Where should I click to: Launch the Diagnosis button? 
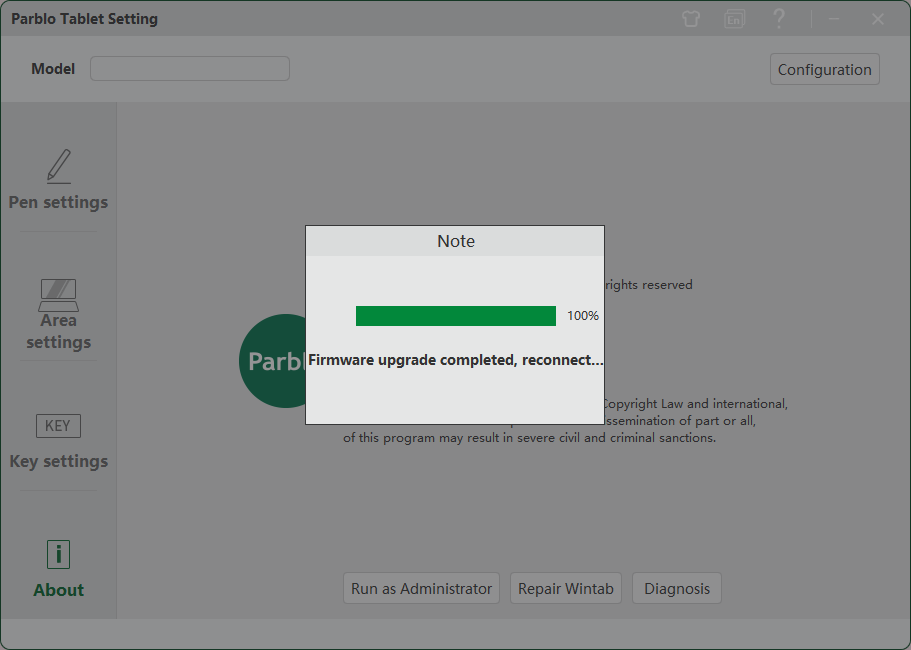coord(677,588)
